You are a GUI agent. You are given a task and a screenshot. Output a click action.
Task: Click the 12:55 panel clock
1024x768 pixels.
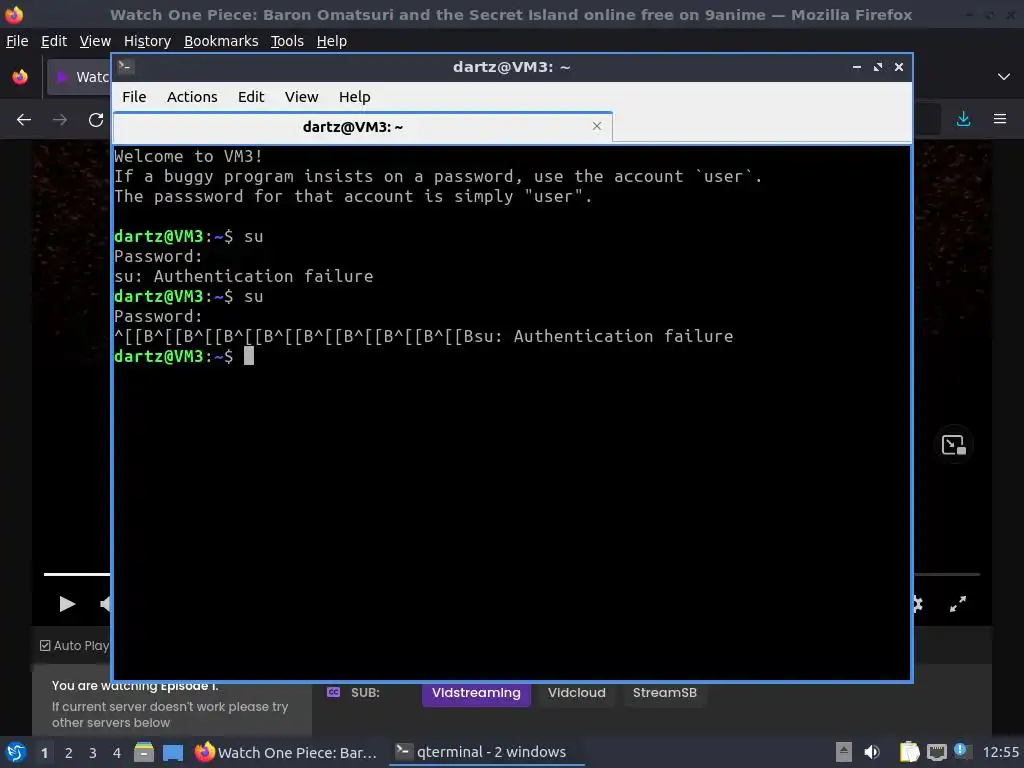(x=1000, y=752)
